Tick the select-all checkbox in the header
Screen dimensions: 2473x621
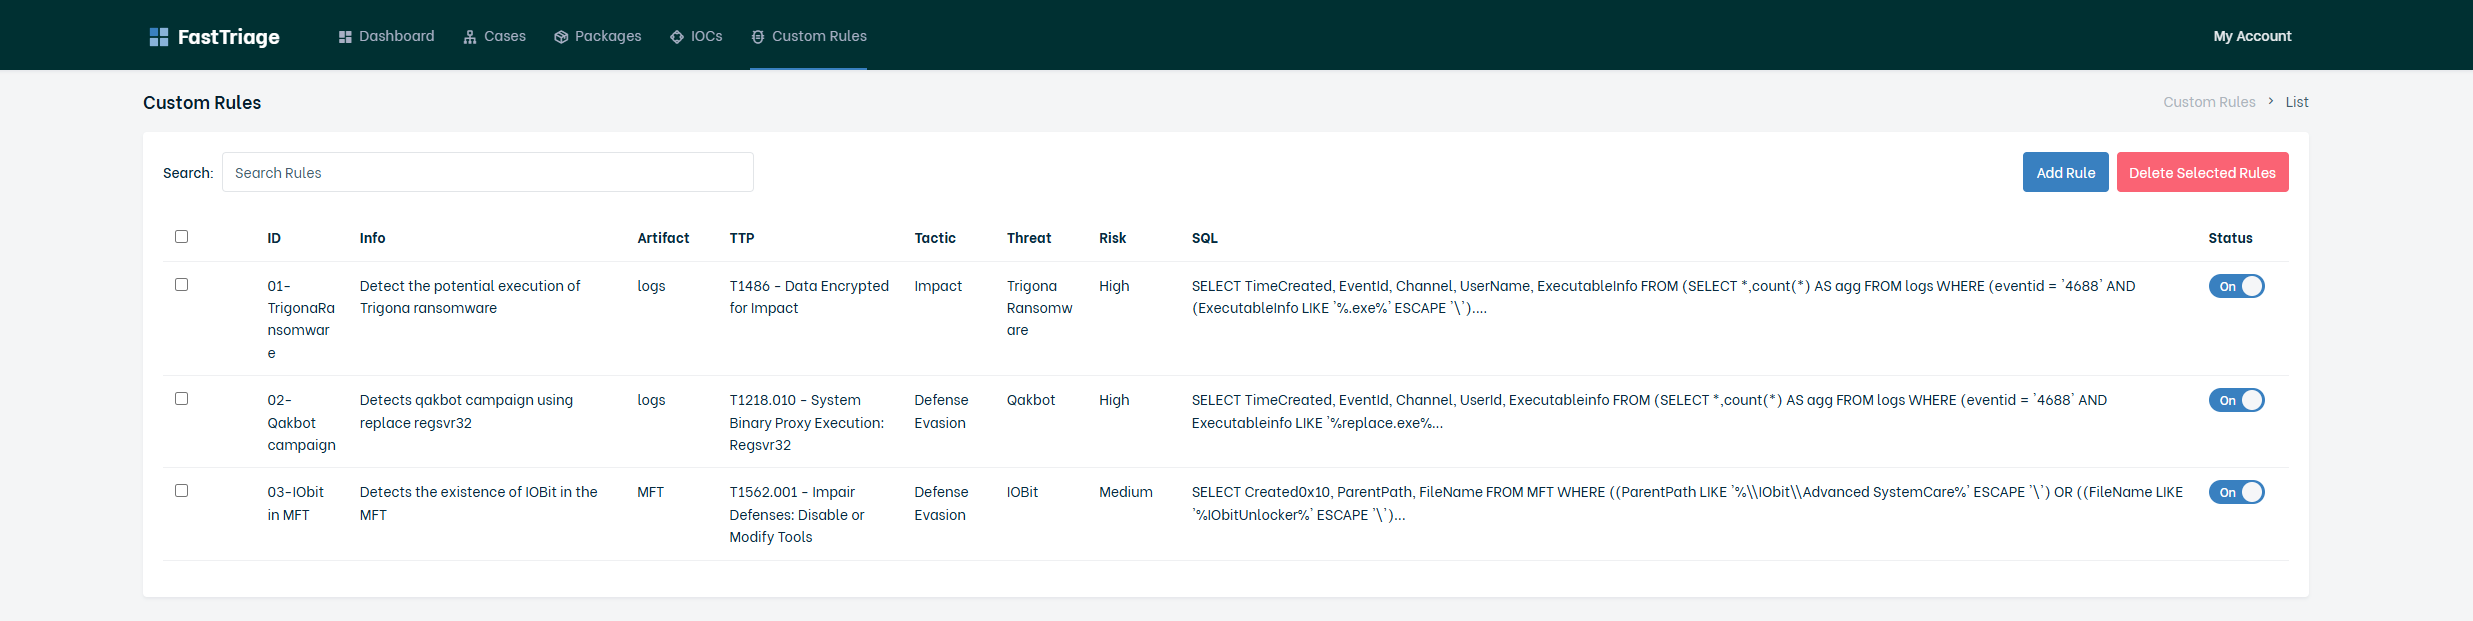click(x=181, y=237)
